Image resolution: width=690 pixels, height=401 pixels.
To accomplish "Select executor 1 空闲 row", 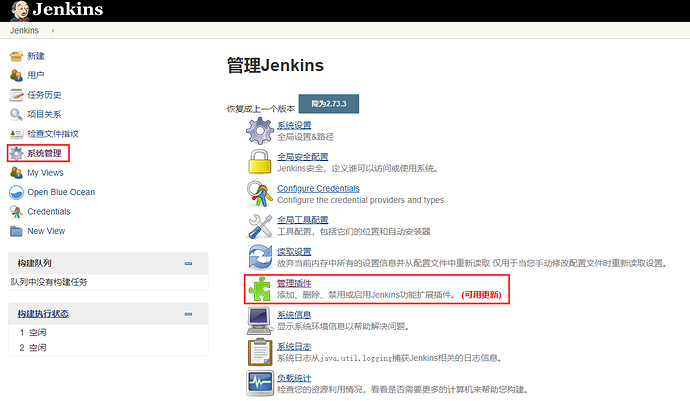I will (x=108, y=332).
